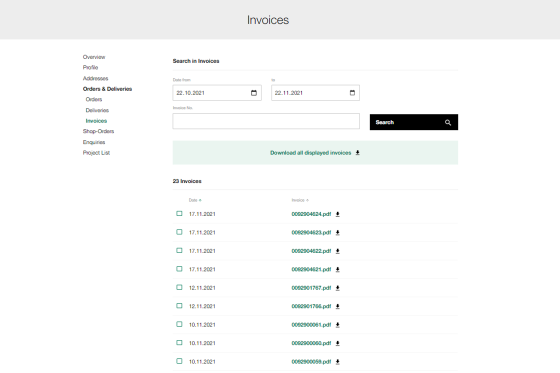
Task: Focus the Invoice No. input field
Action: click(x=266, y=121)
